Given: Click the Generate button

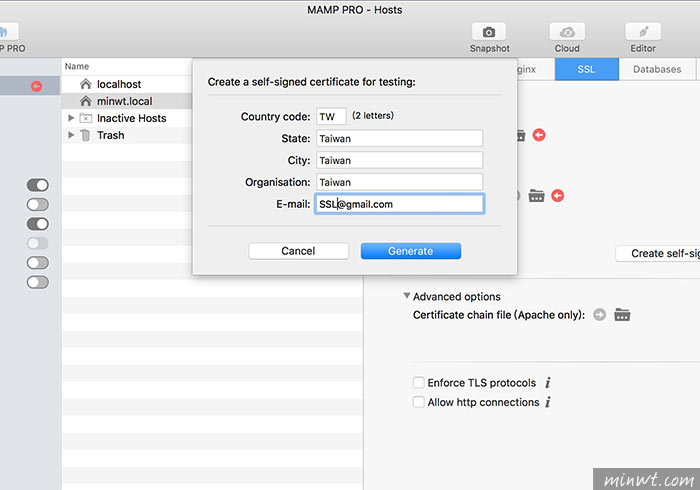Looking at the screenshot, I should 411,251.
